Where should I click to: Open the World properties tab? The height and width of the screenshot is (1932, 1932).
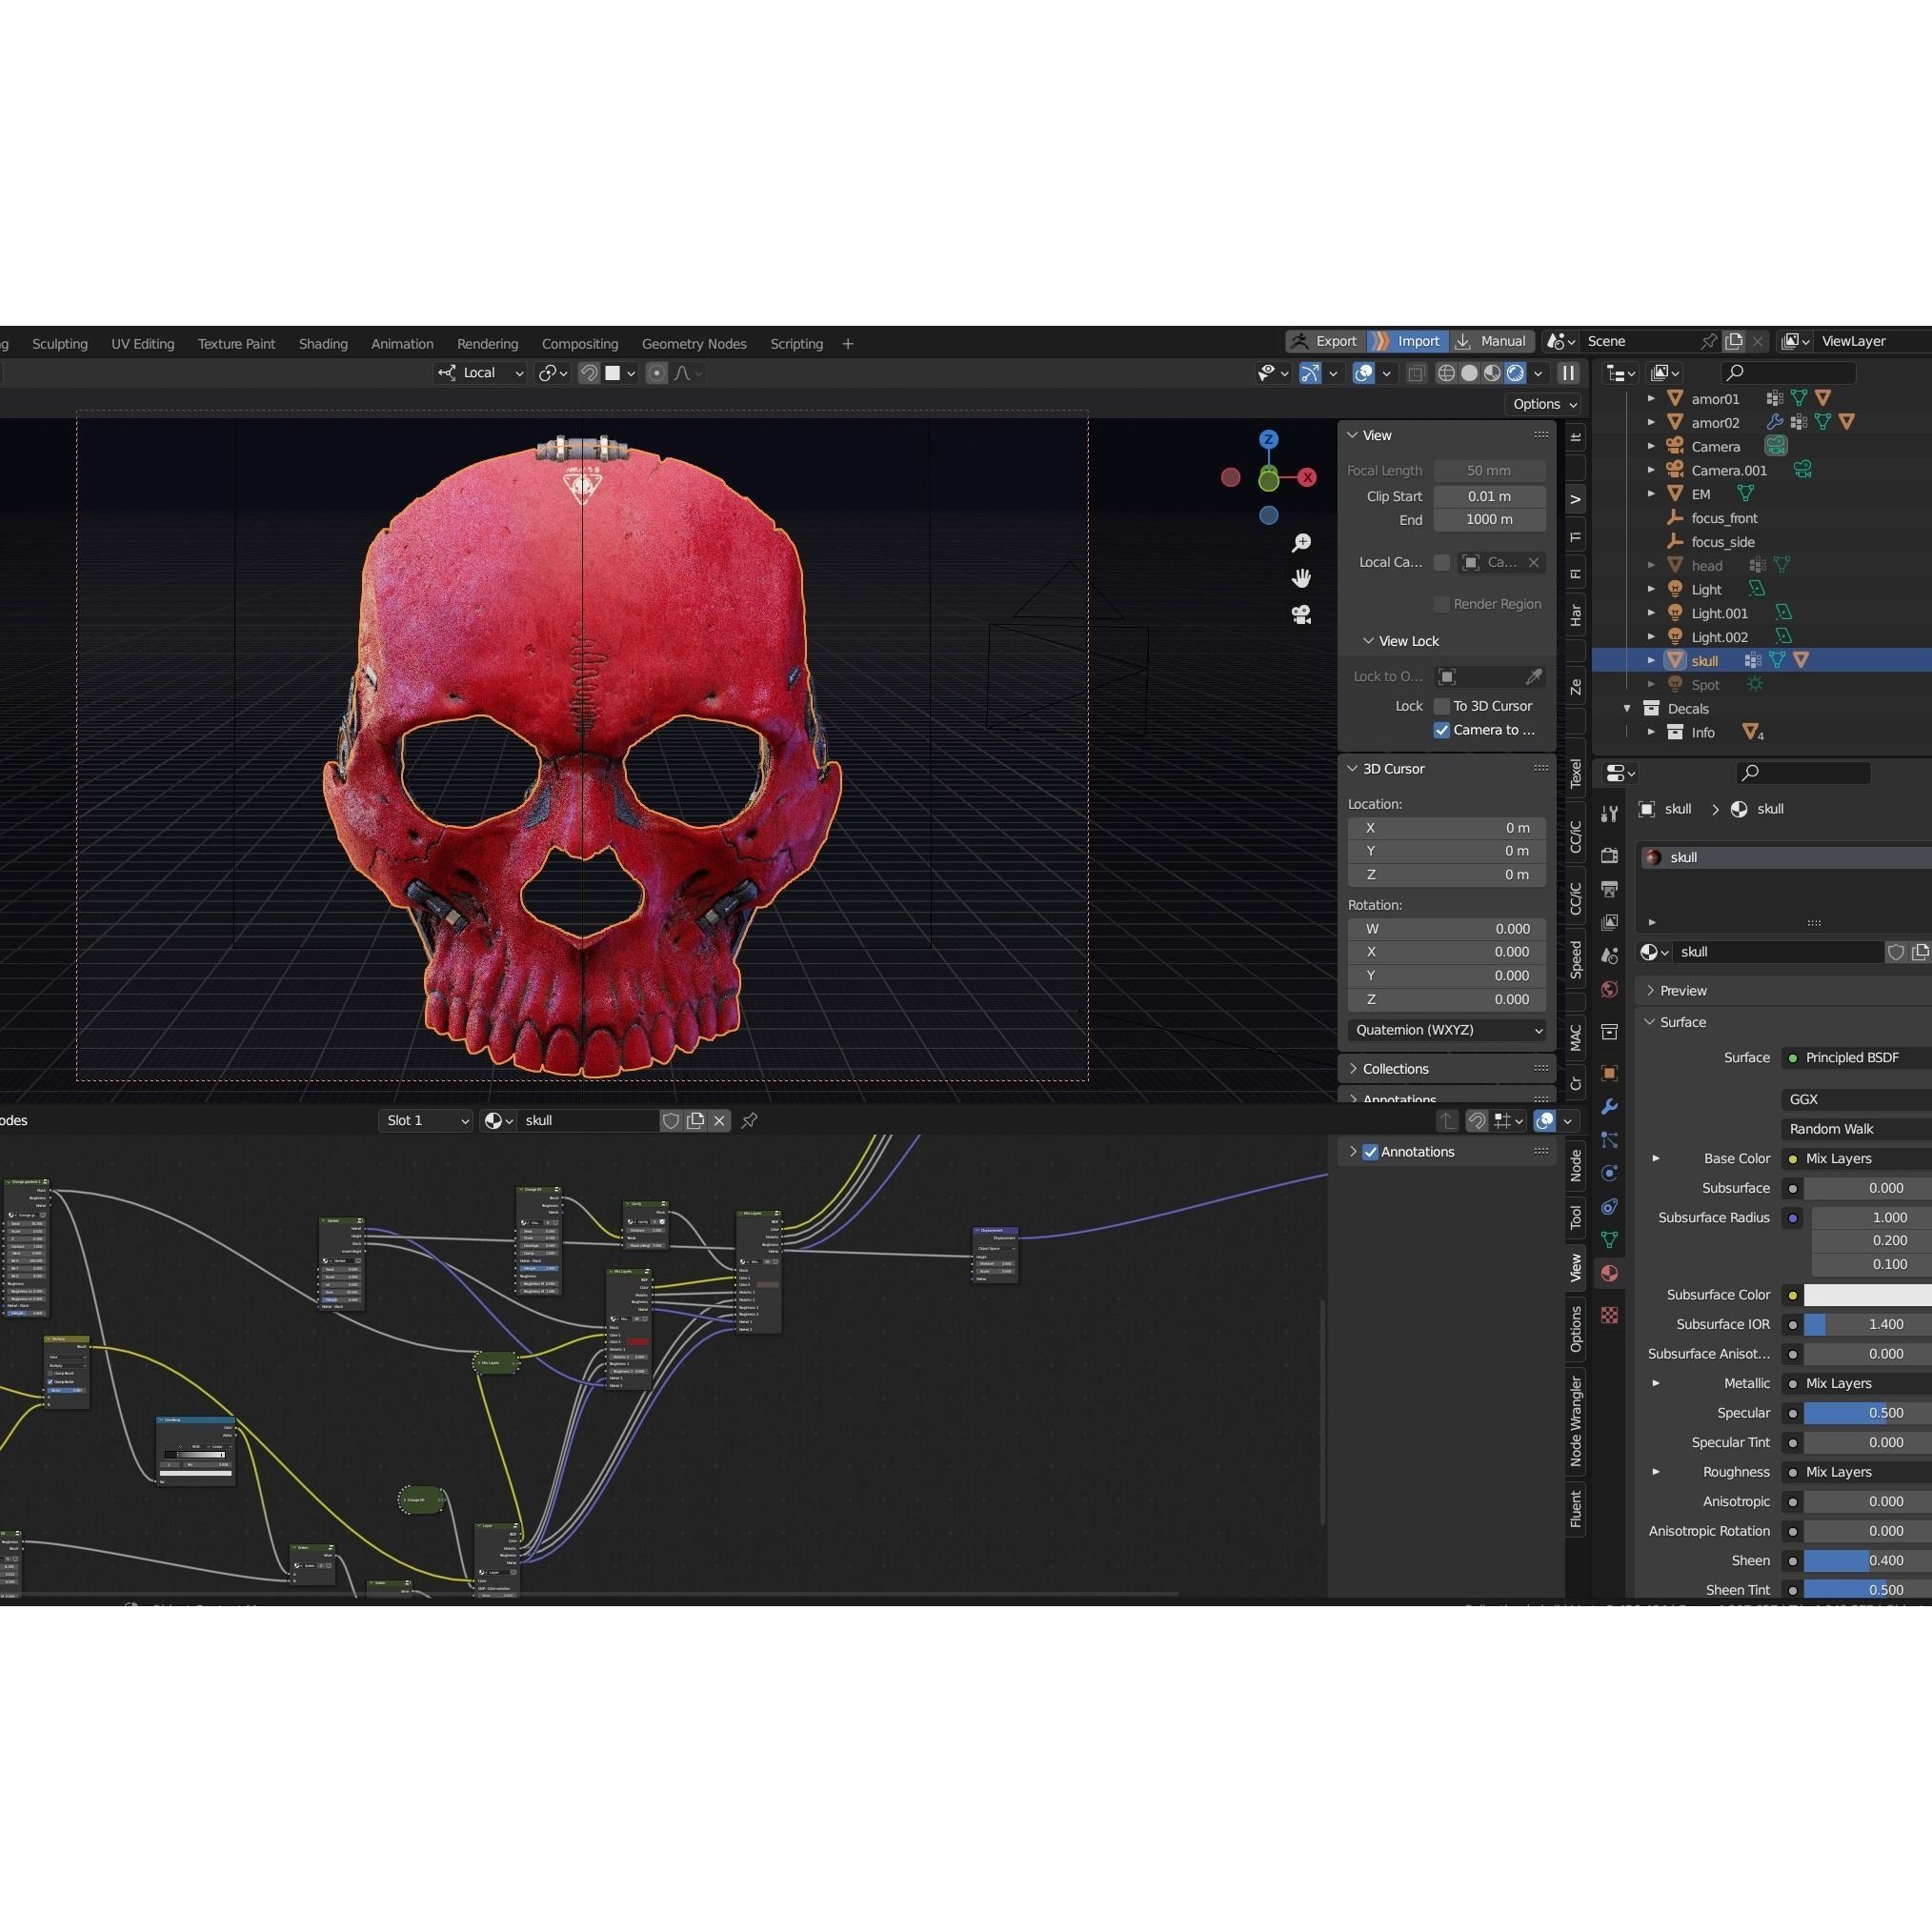tap(1610, 987)
